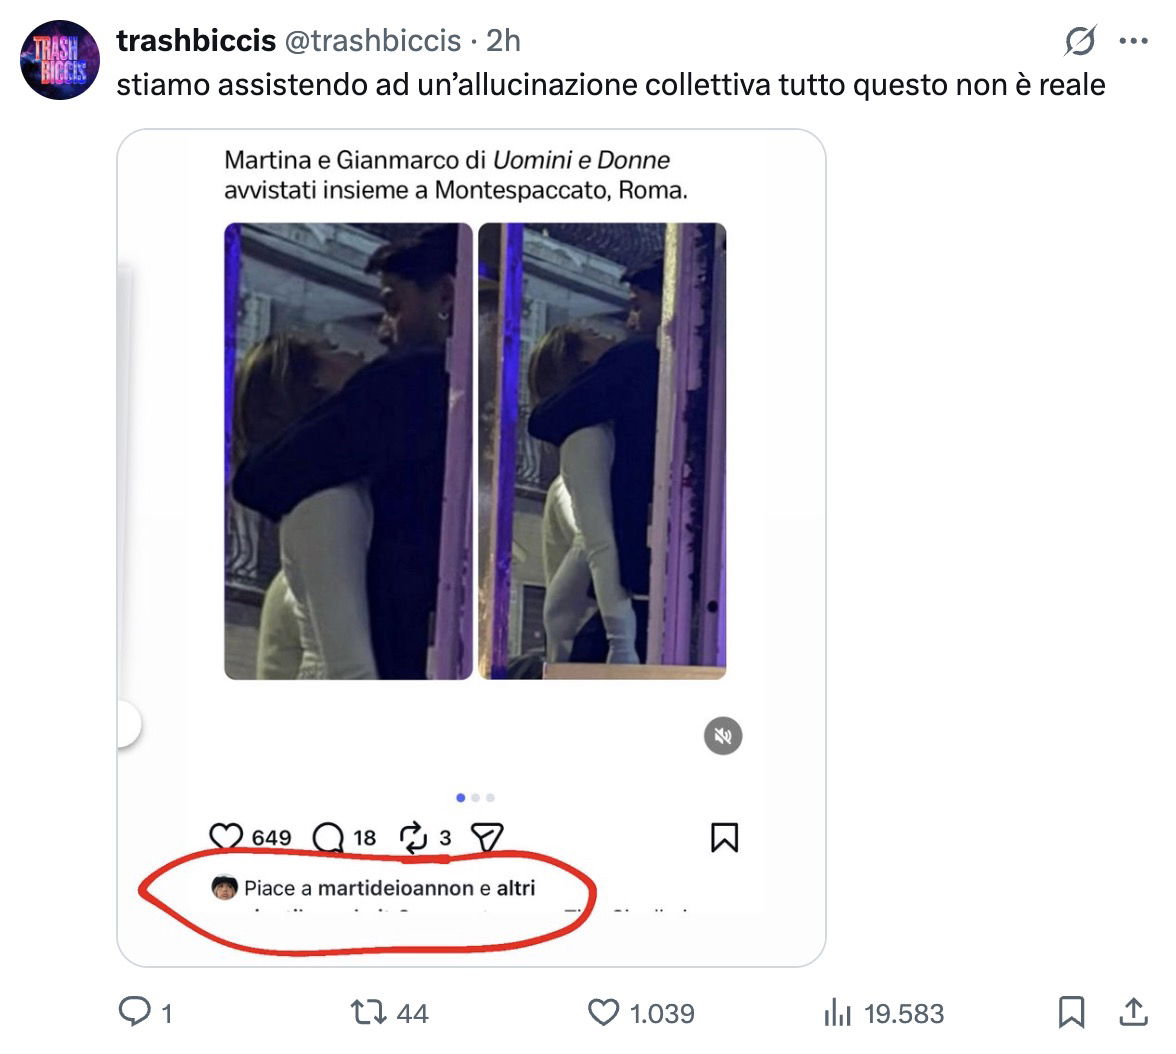Click the Grok icon on the tweet
This screenshot has width=1176, height=1054.
(1080, 42)
